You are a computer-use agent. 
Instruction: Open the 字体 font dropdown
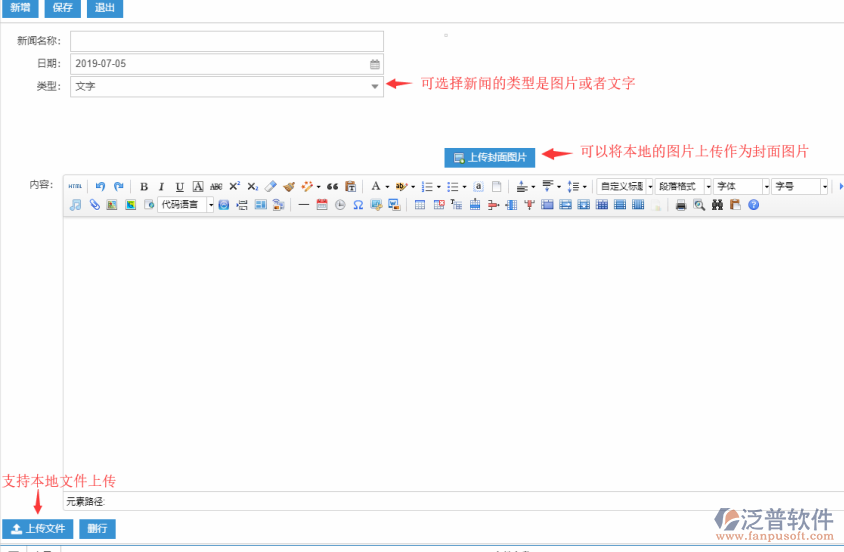click(741, 186)
